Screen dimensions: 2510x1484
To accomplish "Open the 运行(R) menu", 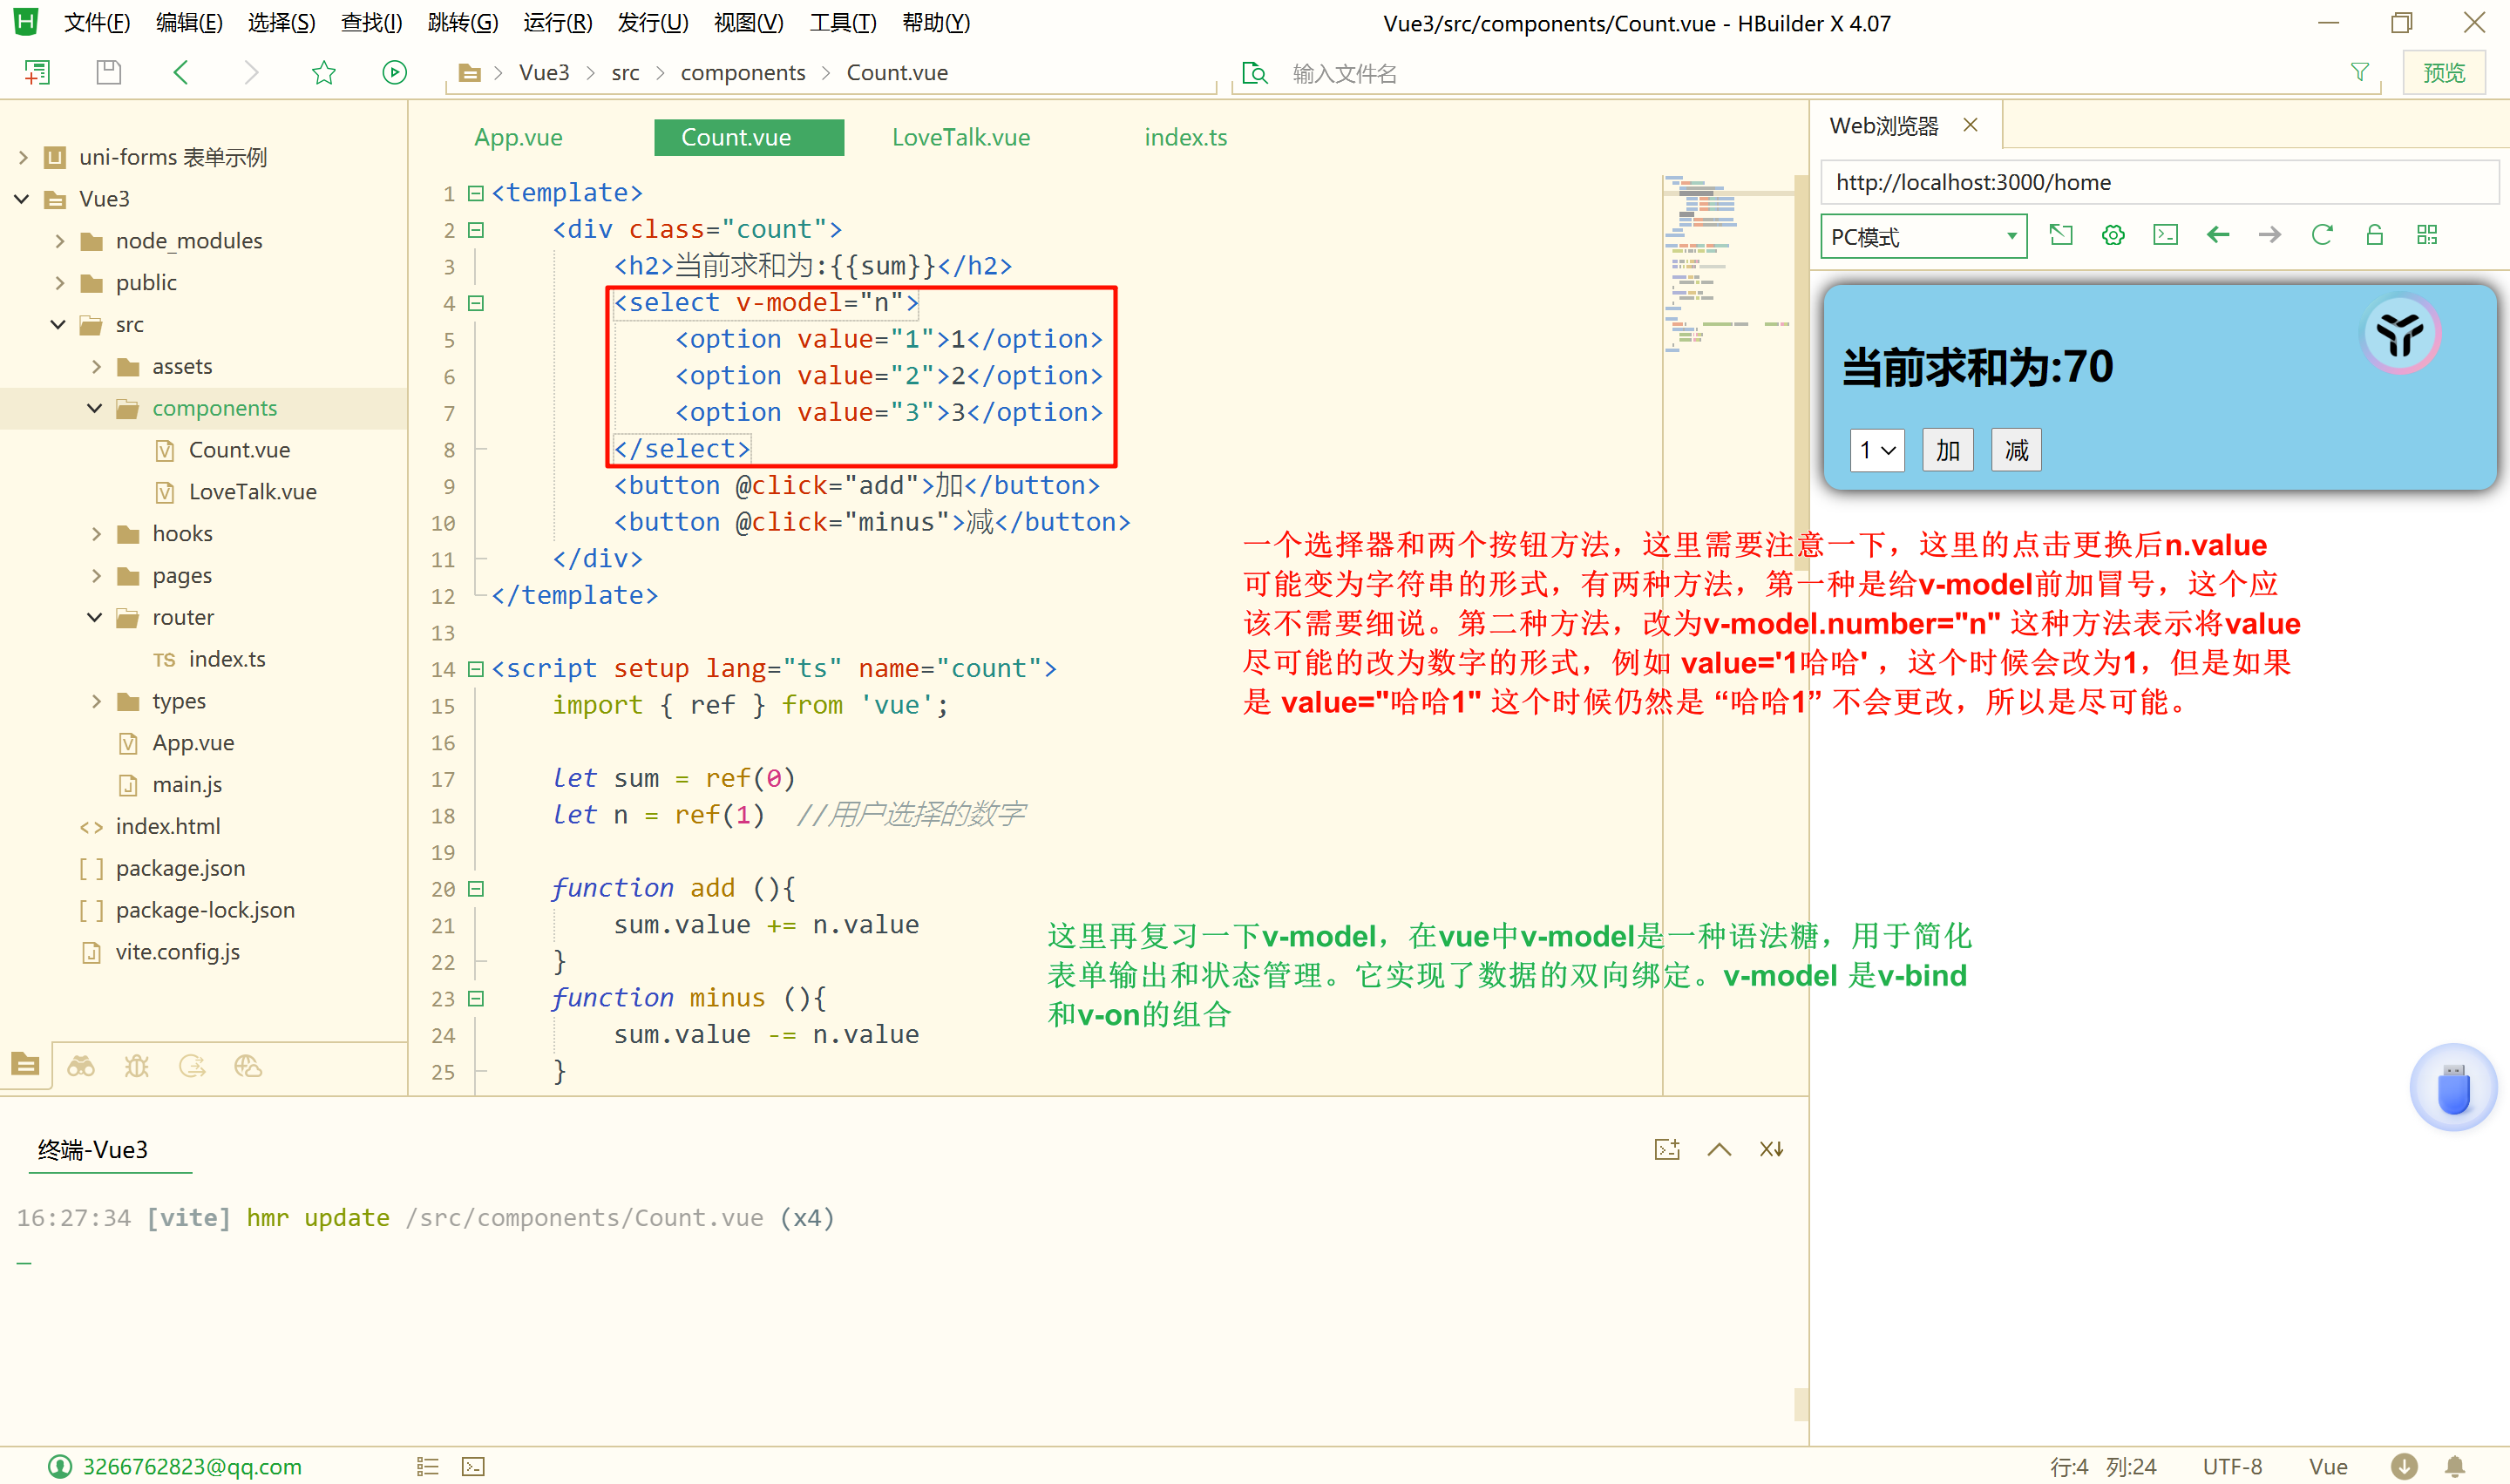I will [557, 22].
